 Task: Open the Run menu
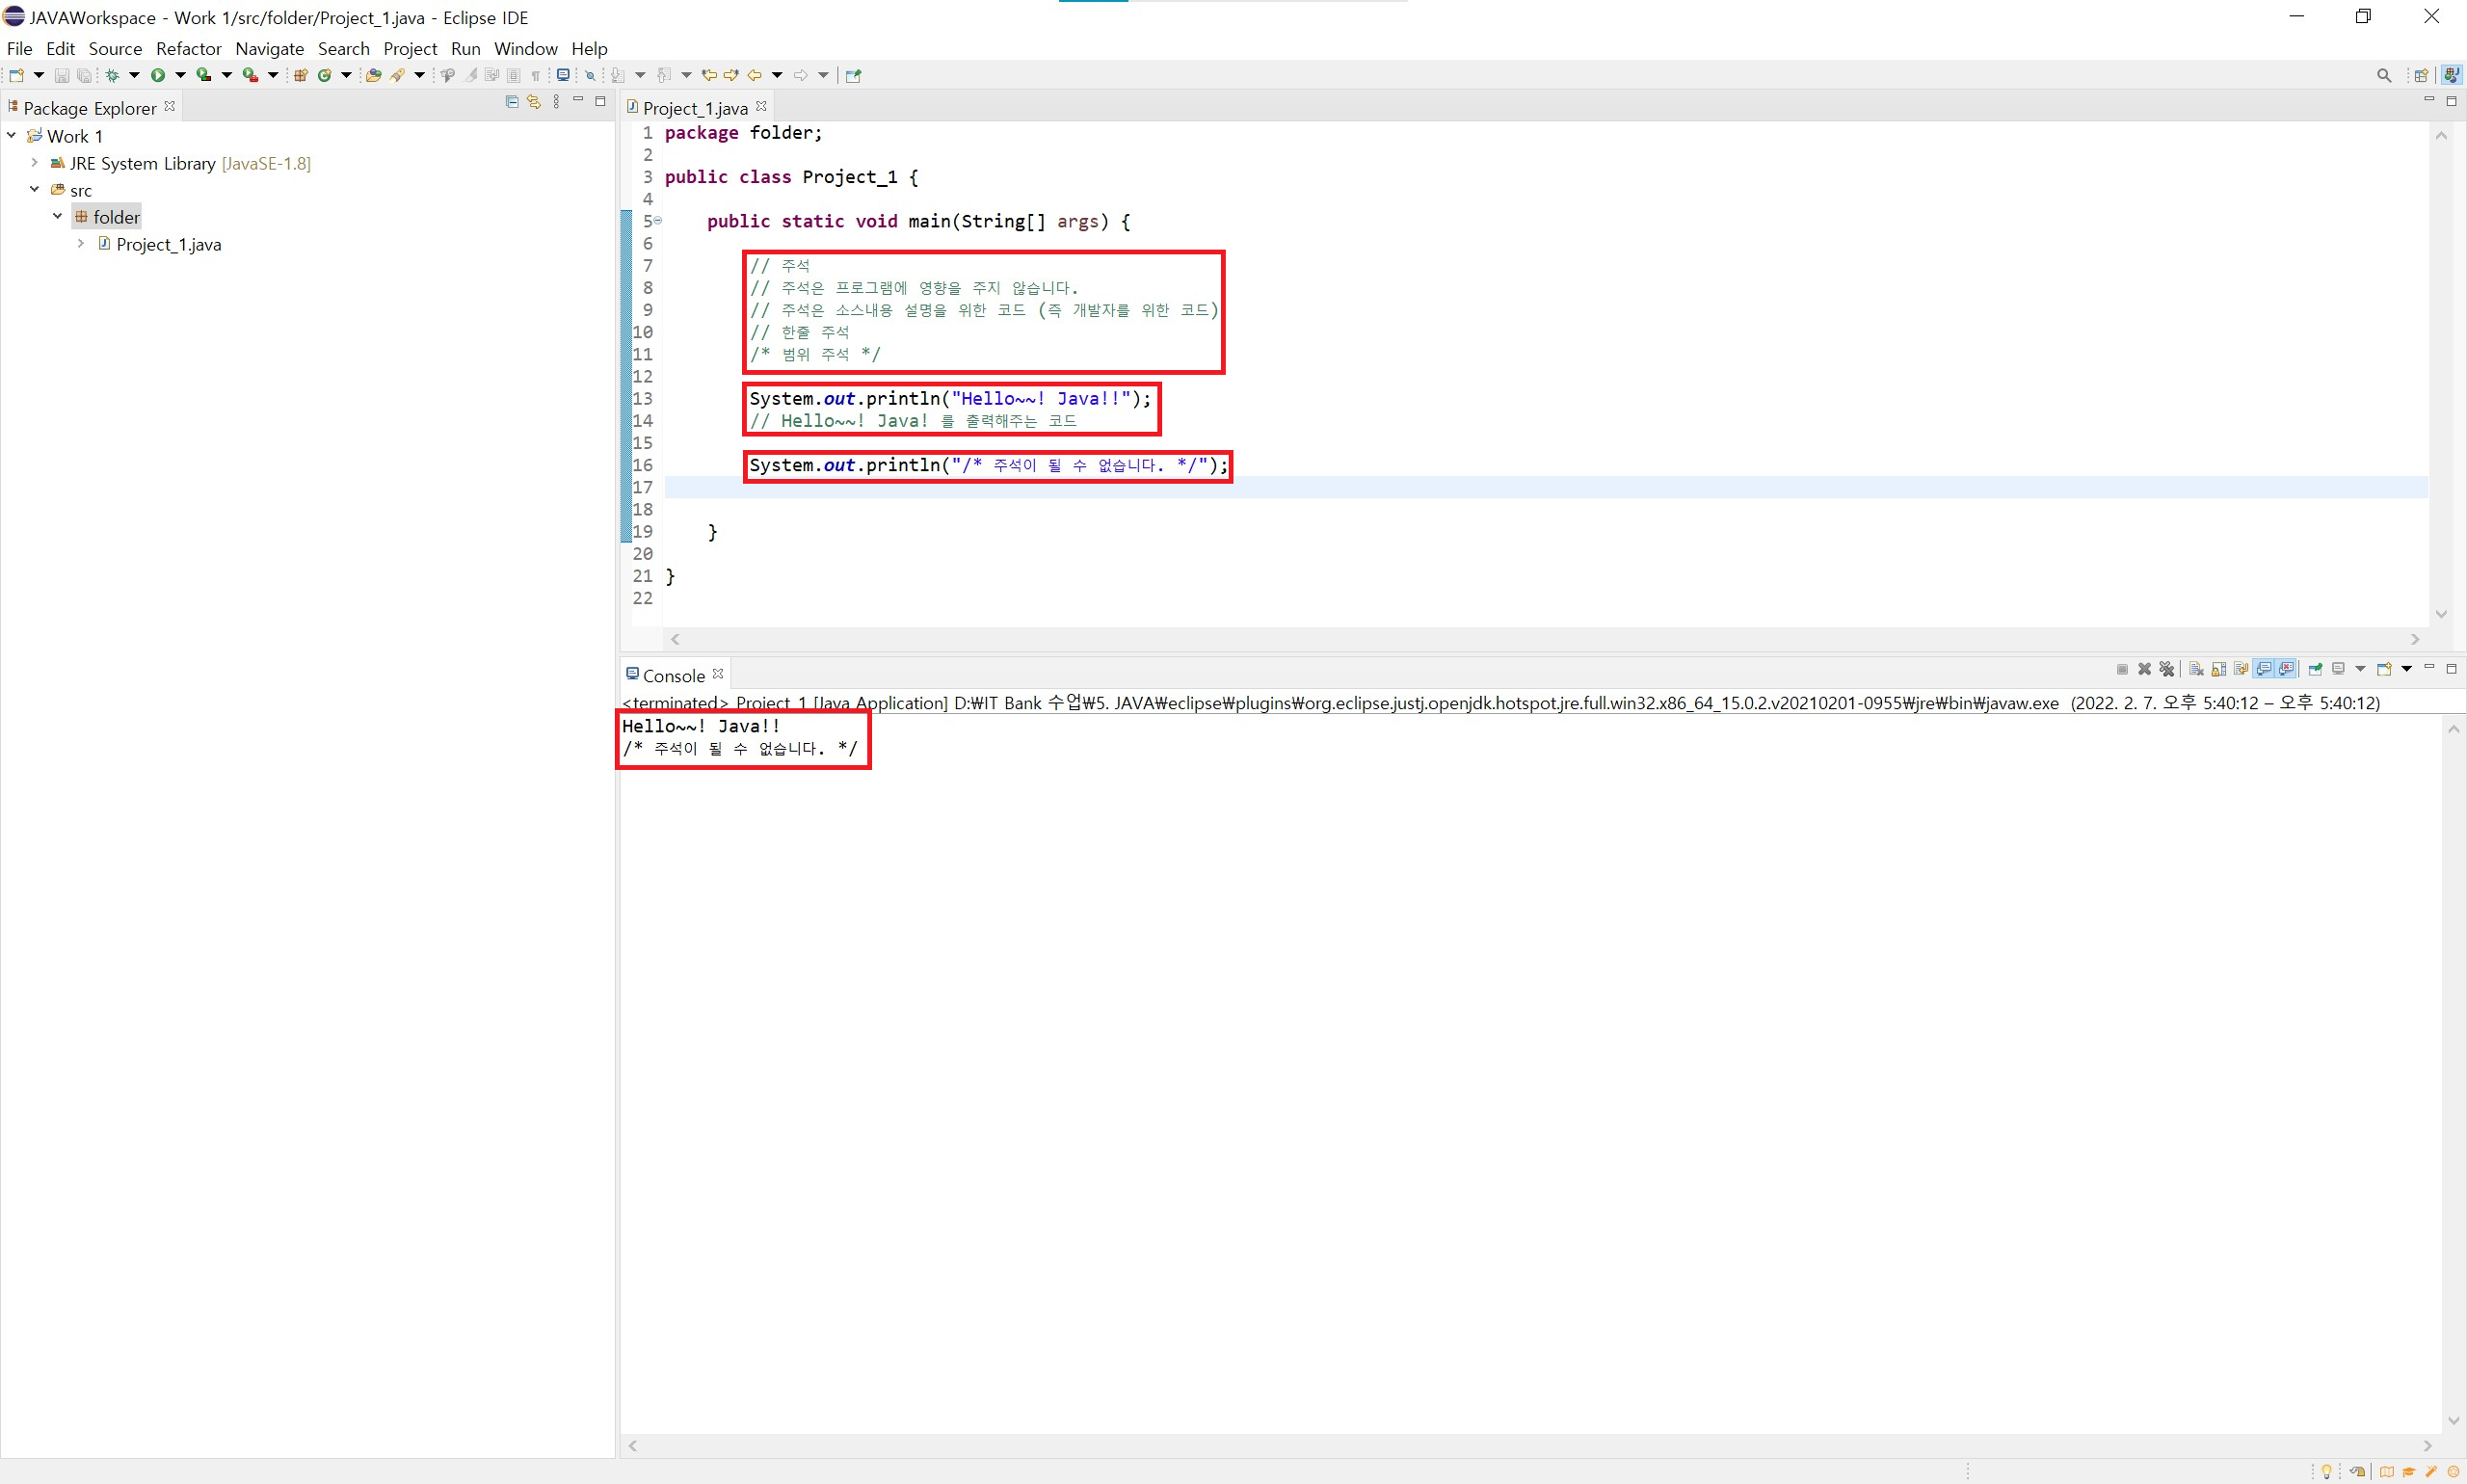[x=465, y=48]
